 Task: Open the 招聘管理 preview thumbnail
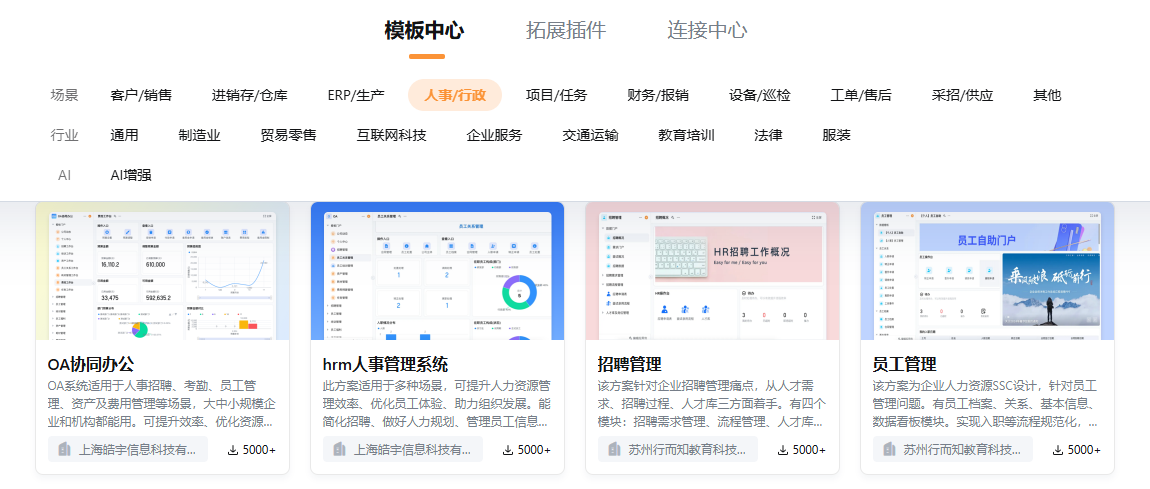[712, 271]
